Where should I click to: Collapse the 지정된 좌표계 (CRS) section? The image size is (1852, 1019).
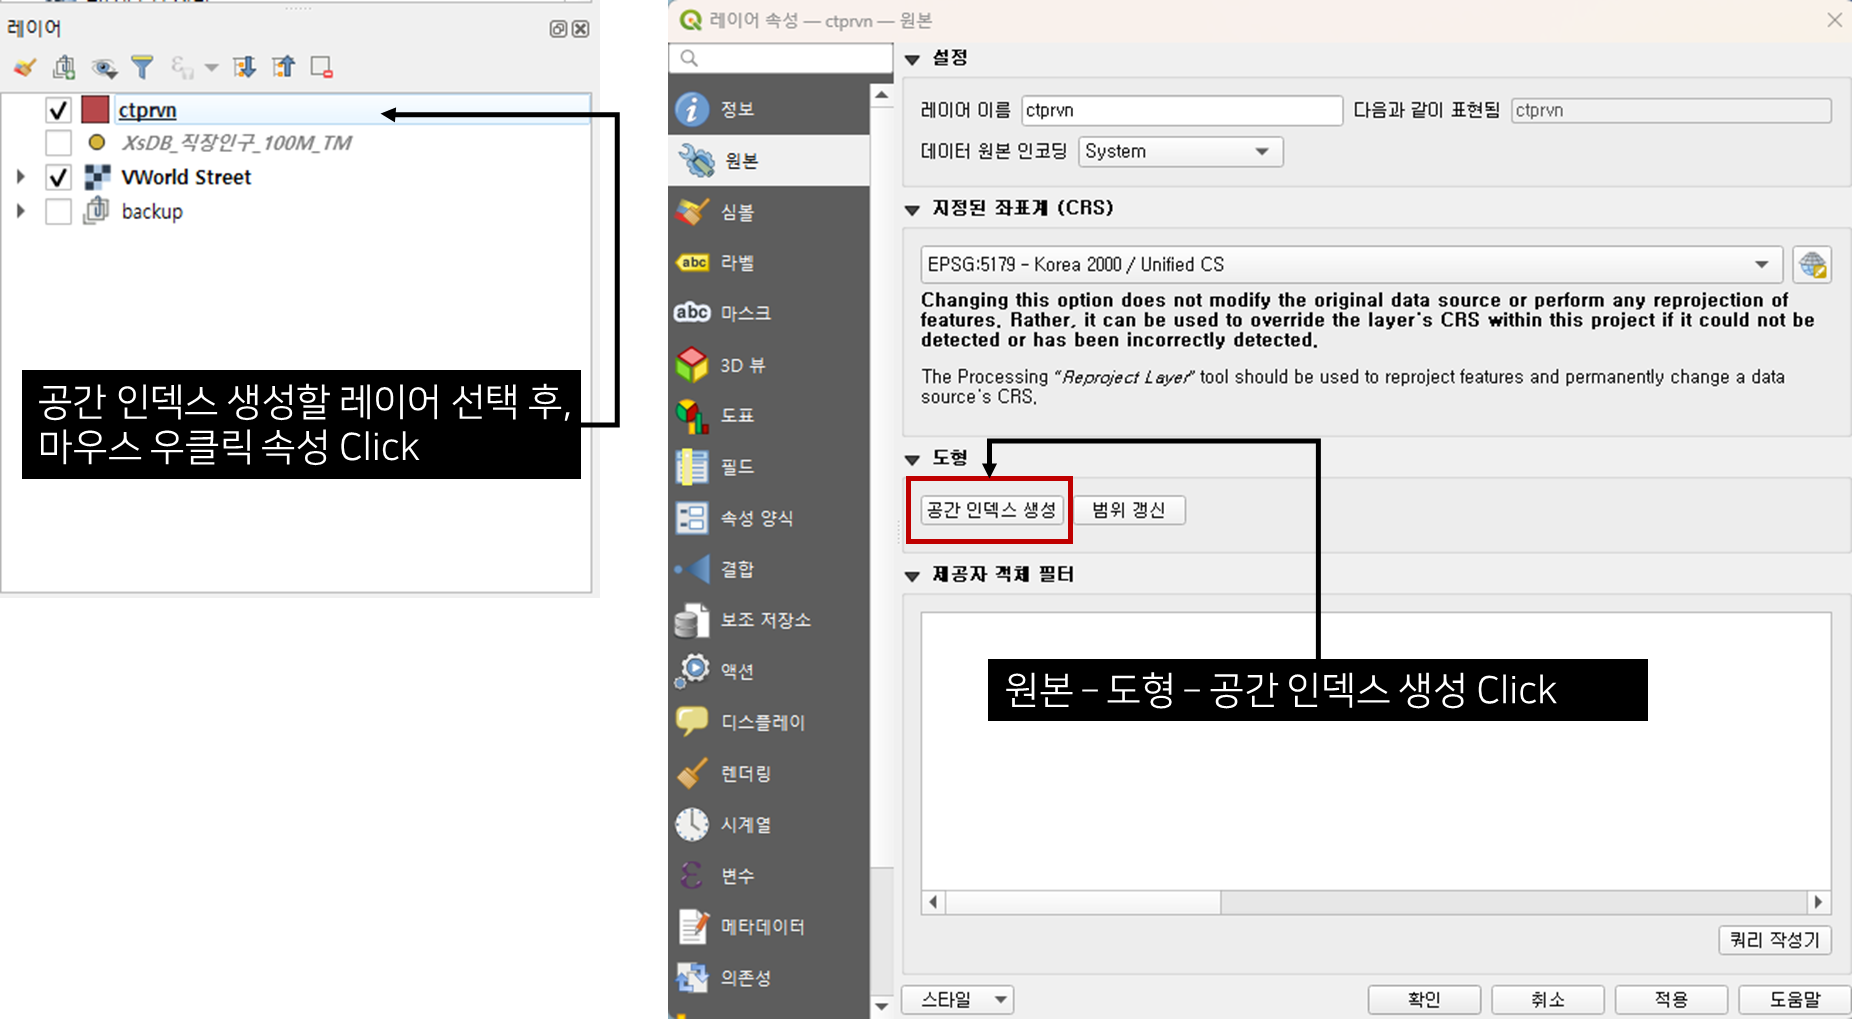coord(912,209)
